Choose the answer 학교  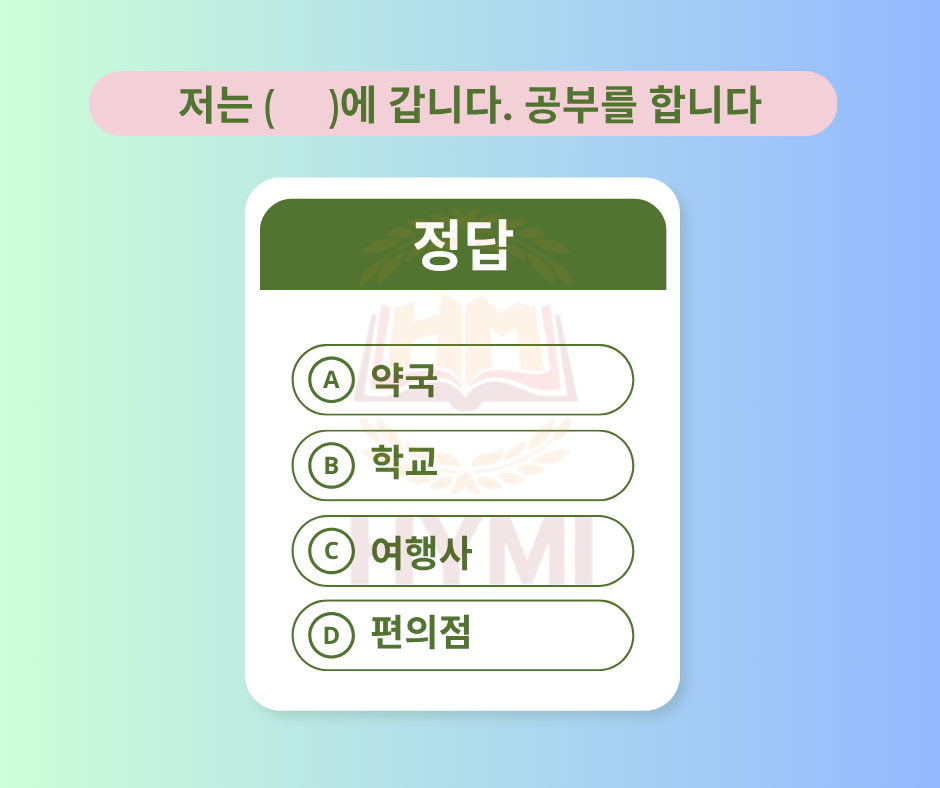(404, 461)
